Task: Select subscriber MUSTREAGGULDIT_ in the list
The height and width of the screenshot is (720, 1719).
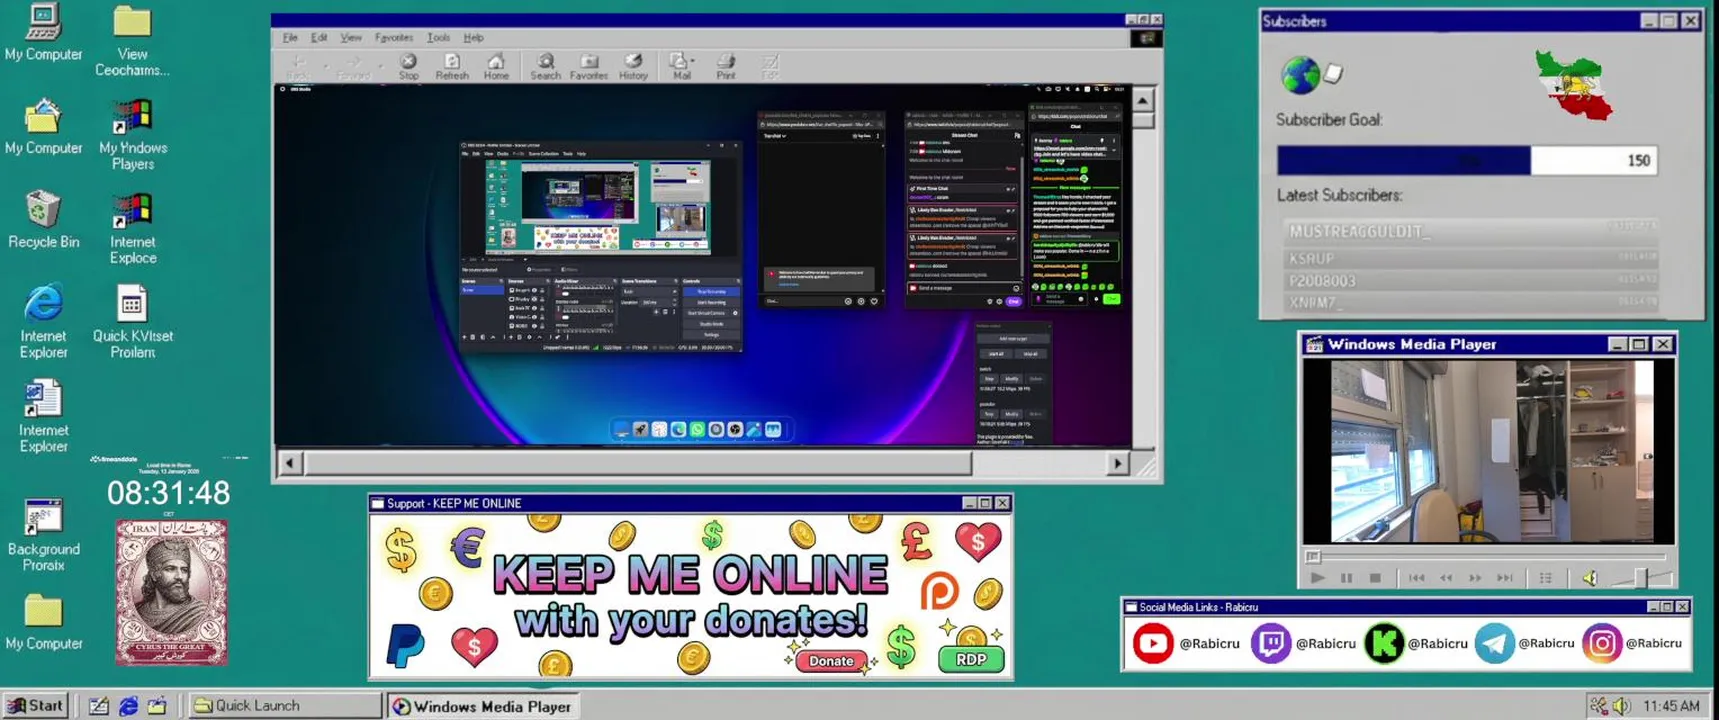Action: click(1469, 231)
